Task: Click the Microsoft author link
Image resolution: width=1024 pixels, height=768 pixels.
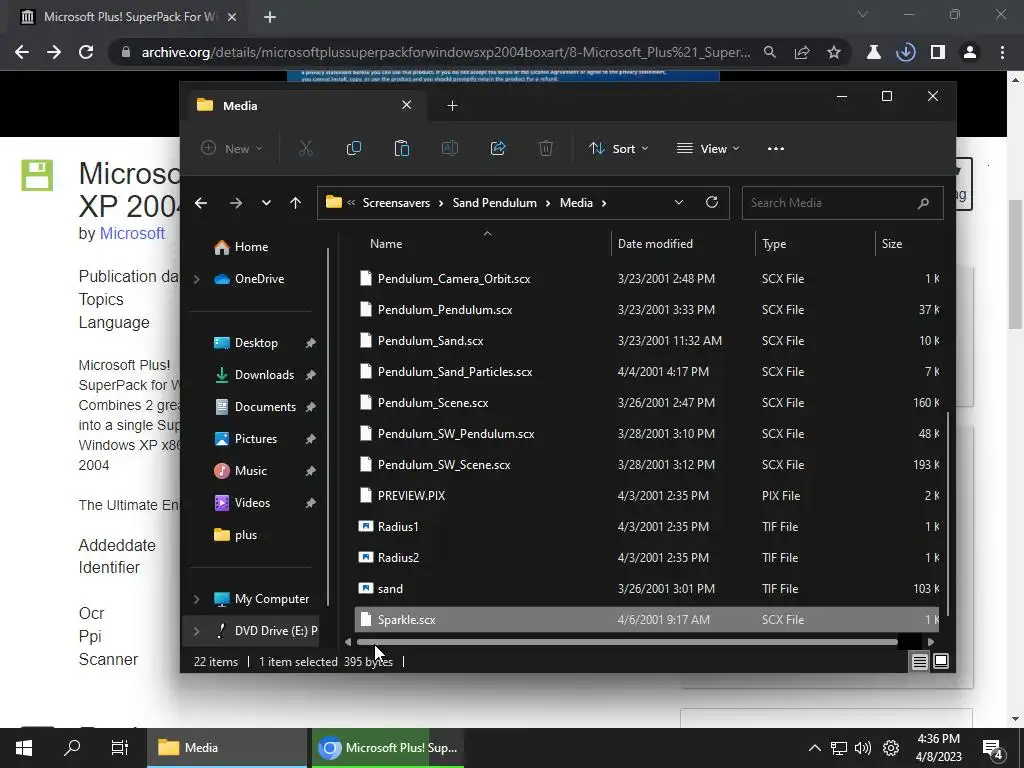Action: pos(132,233)
